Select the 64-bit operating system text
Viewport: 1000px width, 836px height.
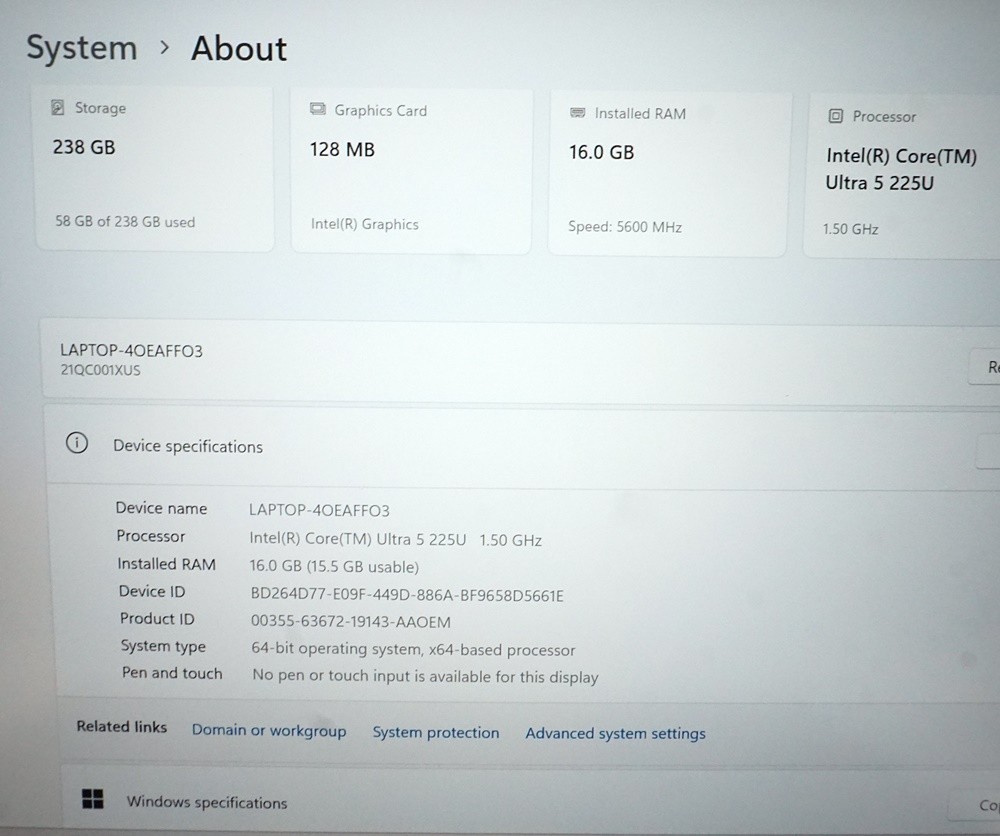tap(413, 649)
